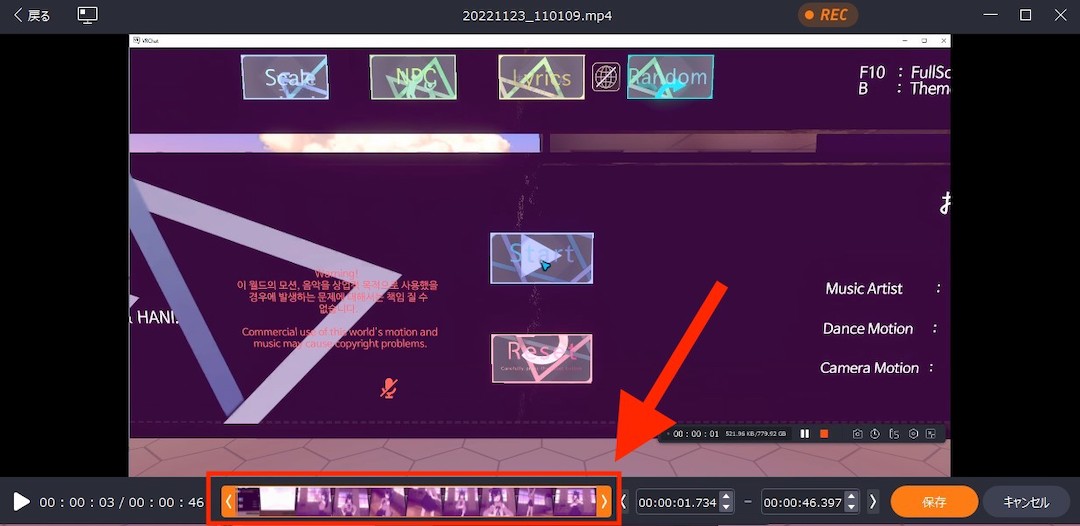Screen dimensions: 1080x526
Task: Click the trim timeline thumbnail strip
Action: pyautogui.click(x=415, y=502)
